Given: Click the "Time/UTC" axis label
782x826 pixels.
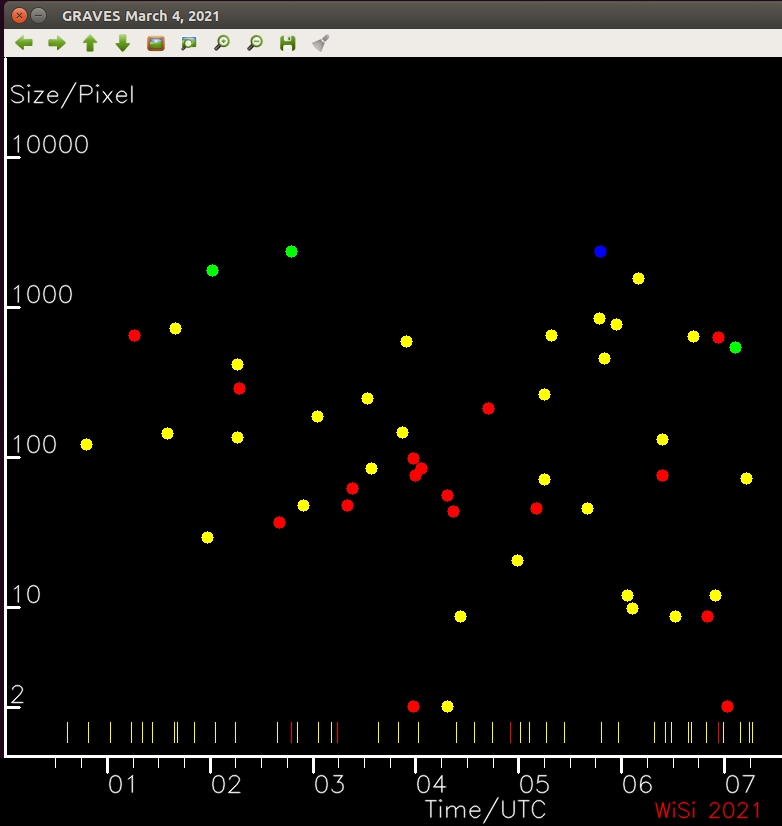Looking at the screenshot, I should pos(485,809).
